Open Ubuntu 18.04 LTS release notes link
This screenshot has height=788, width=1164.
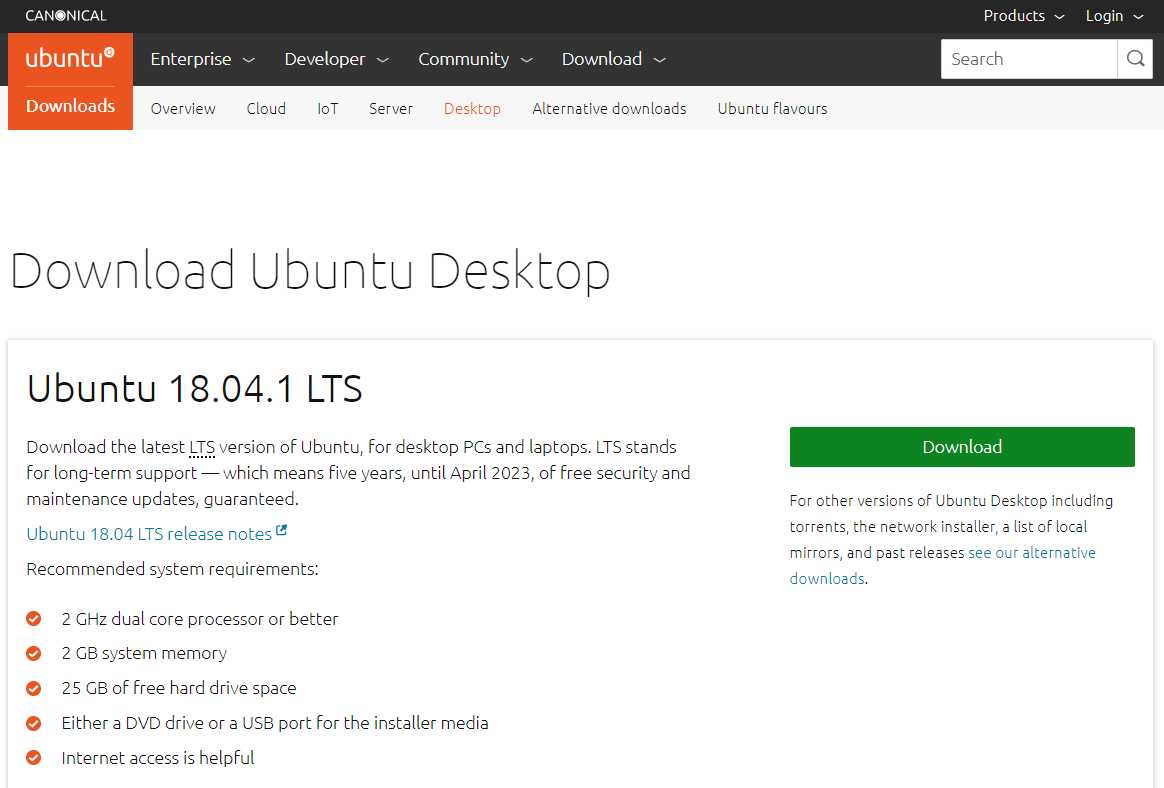coord(149,534)
